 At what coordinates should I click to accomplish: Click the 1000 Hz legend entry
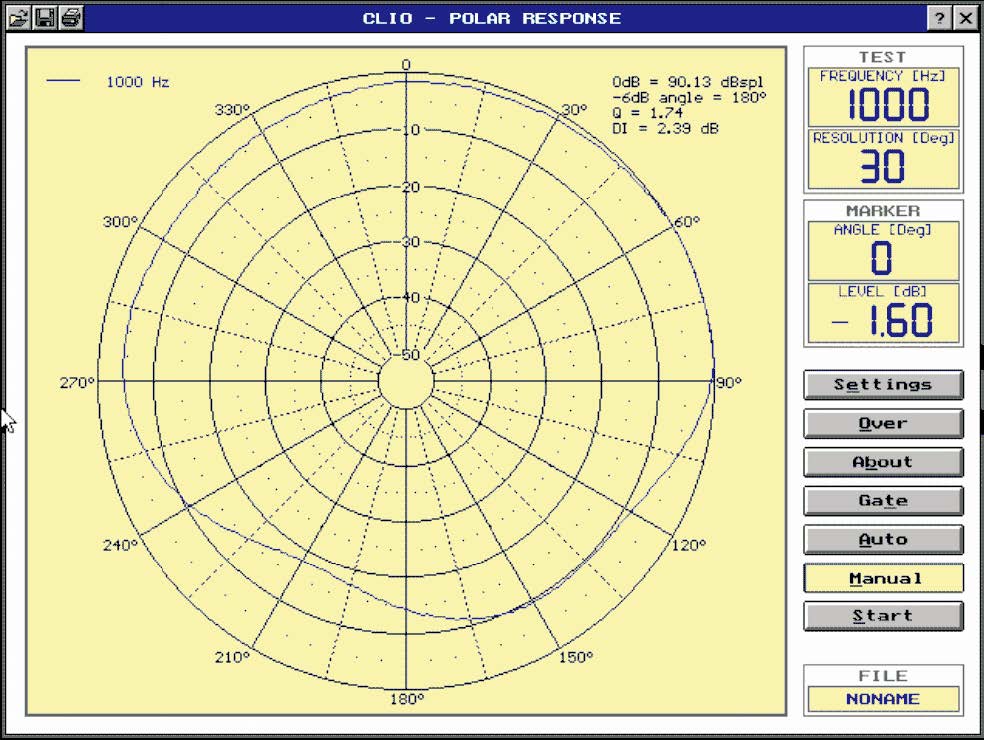(x=137, y=82)
